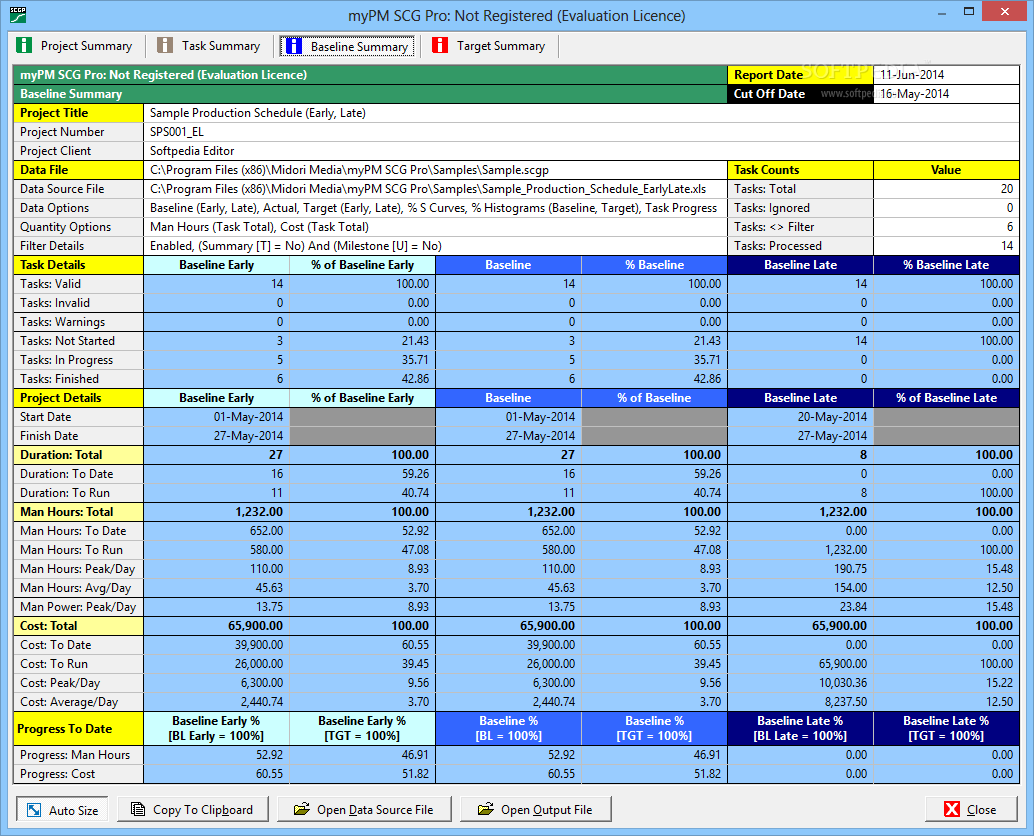The width and height of the screenshot is (1034, 836).
Task: Click the brown Task Summary info icon
Action: pyautogui.click(x=165, y=45)
